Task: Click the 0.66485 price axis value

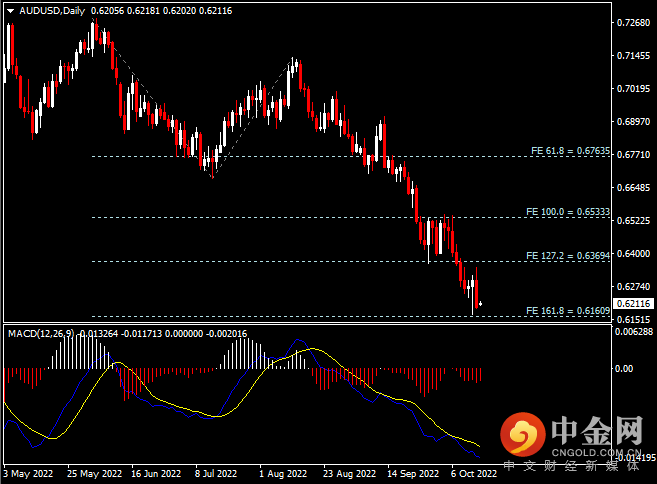Action: 634,188
